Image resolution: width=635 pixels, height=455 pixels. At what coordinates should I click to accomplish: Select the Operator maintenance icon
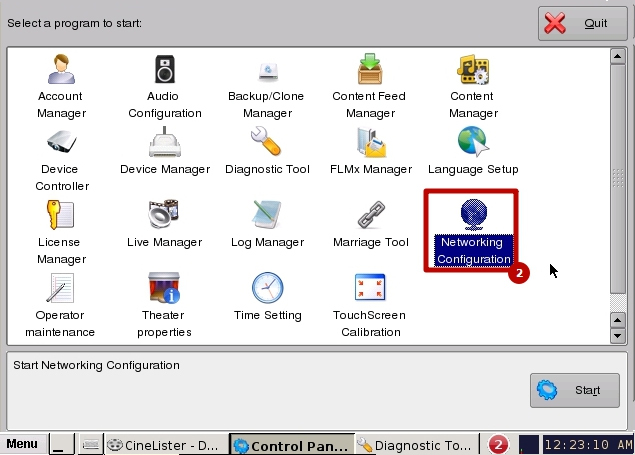click(x=60, y=288)
